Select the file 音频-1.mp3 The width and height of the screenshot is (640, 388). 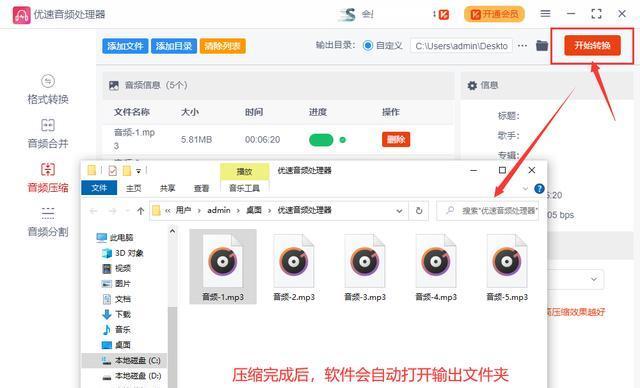[x=223, y=267]
